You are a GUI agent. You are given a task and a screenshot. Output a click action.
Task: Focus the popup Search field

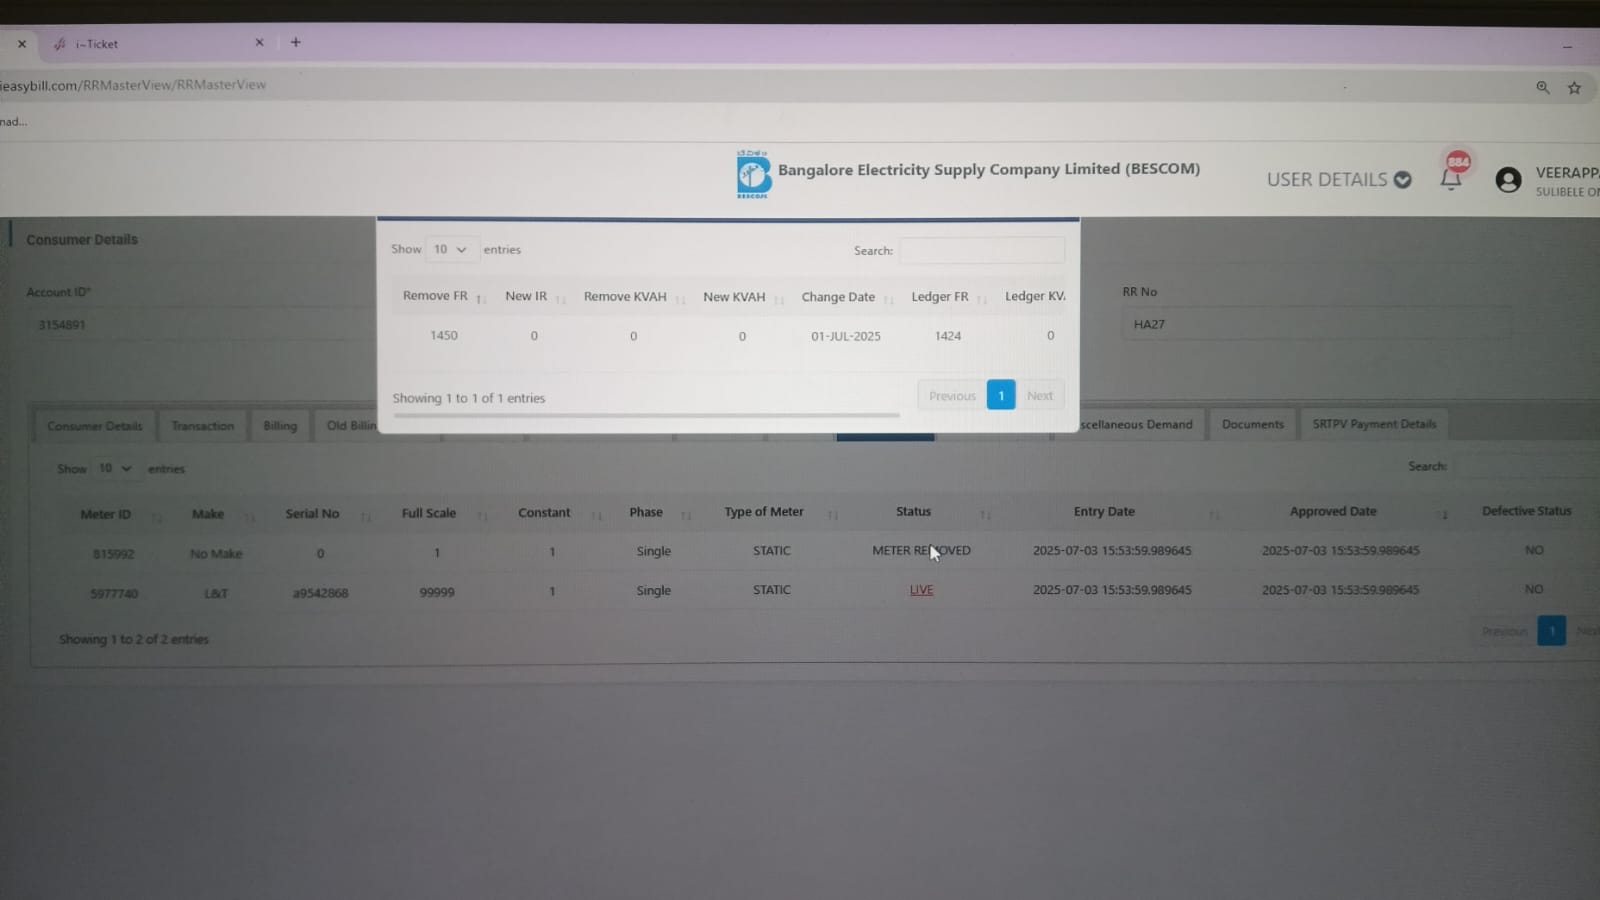[x=982, y=251]
